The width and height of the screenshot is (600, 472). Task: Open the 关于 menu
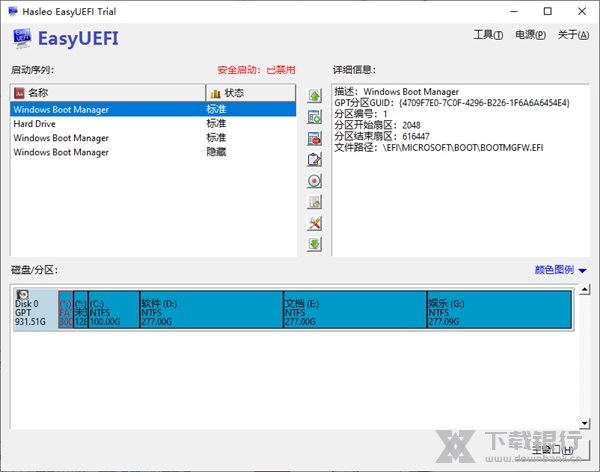(573, 35)
